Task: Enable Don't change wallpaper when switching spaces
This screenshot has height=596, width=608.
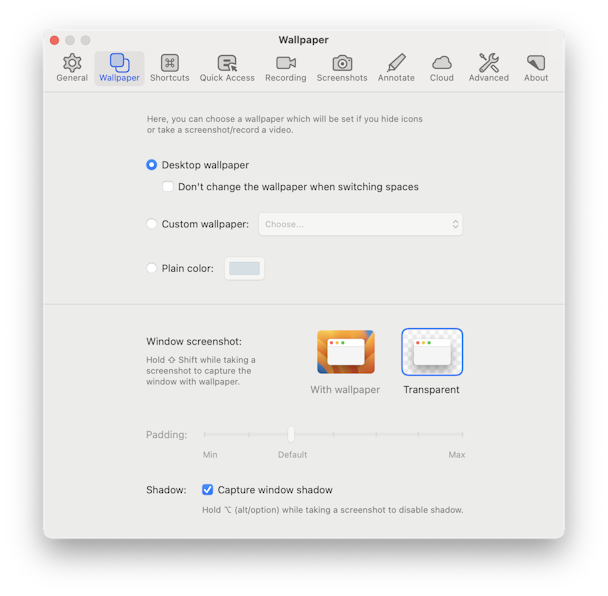Action: (168, 187)
